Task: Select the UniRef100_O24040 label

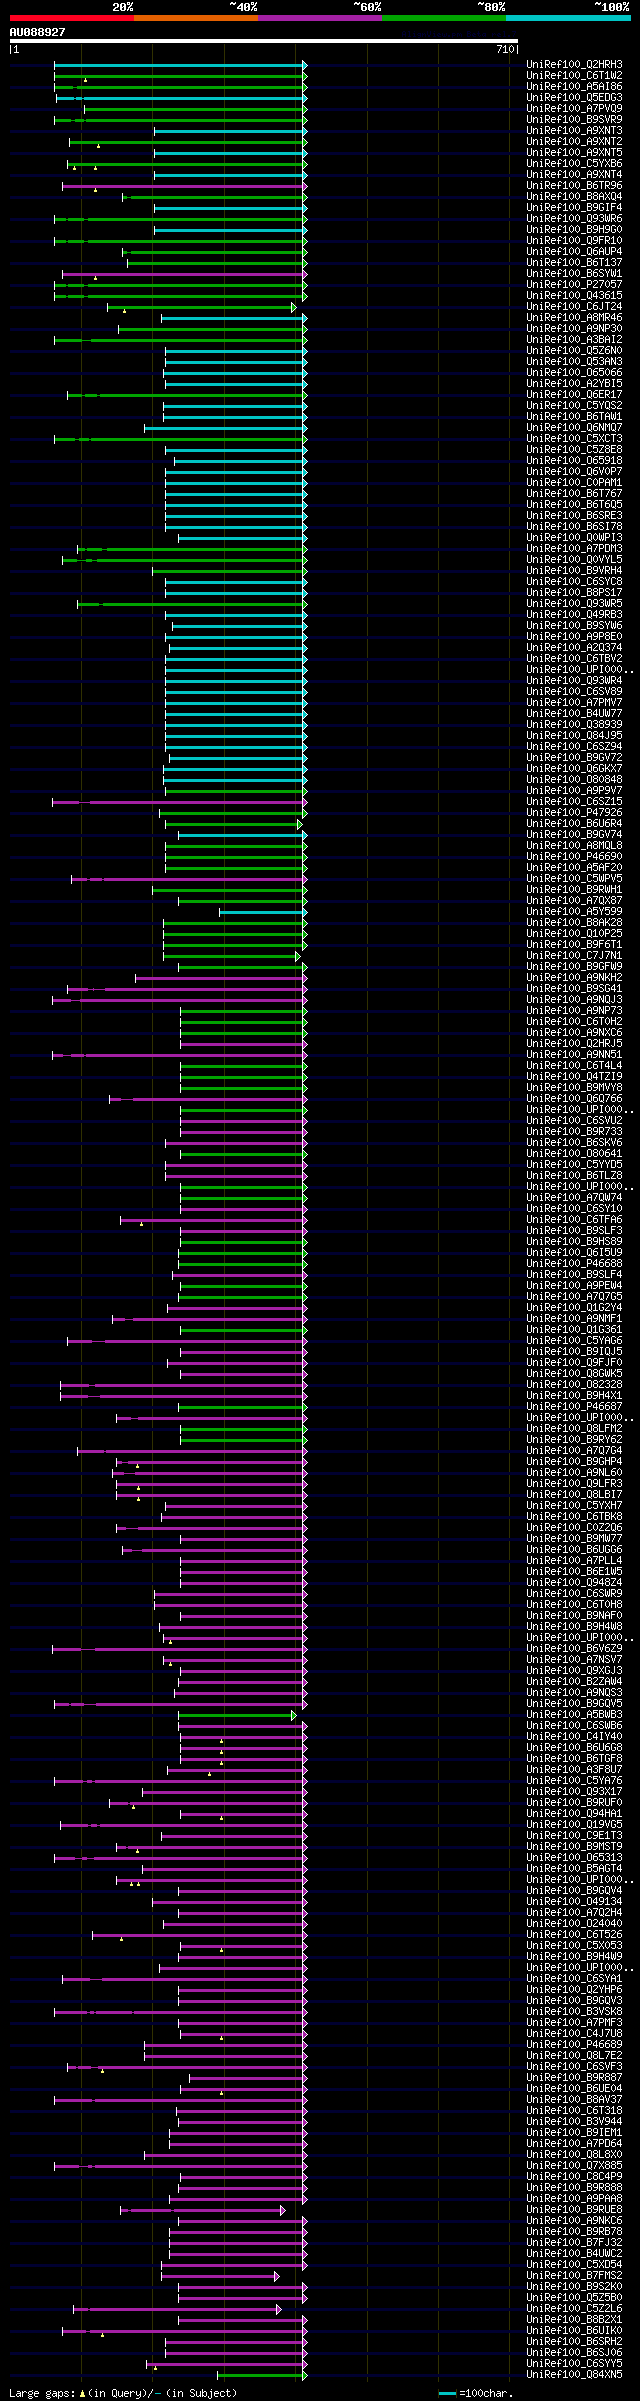Action: [574, 1924]
